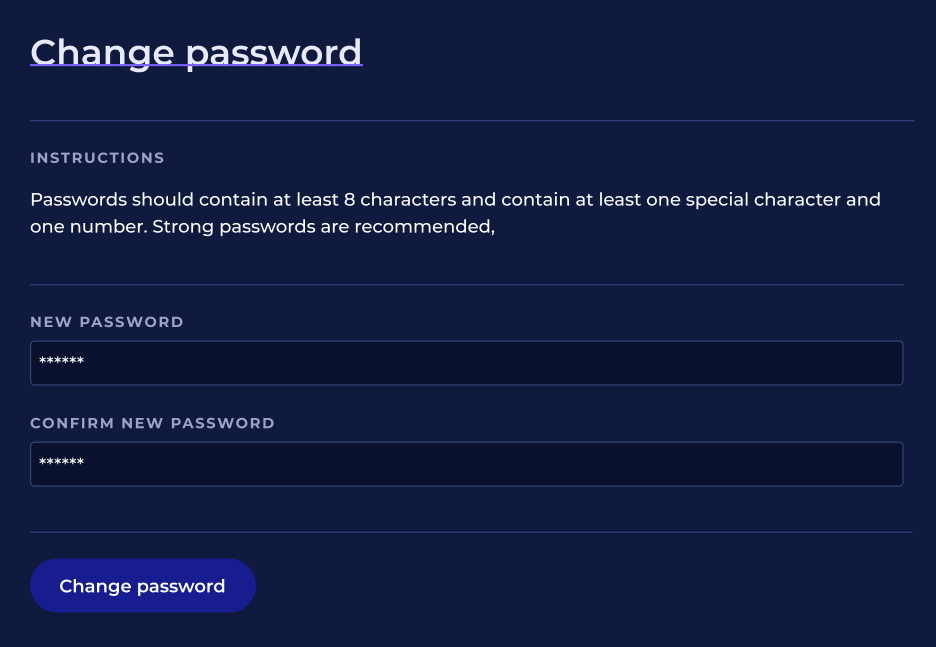Focus the New Password input field
936x647 pixels.
coord(466,363)
